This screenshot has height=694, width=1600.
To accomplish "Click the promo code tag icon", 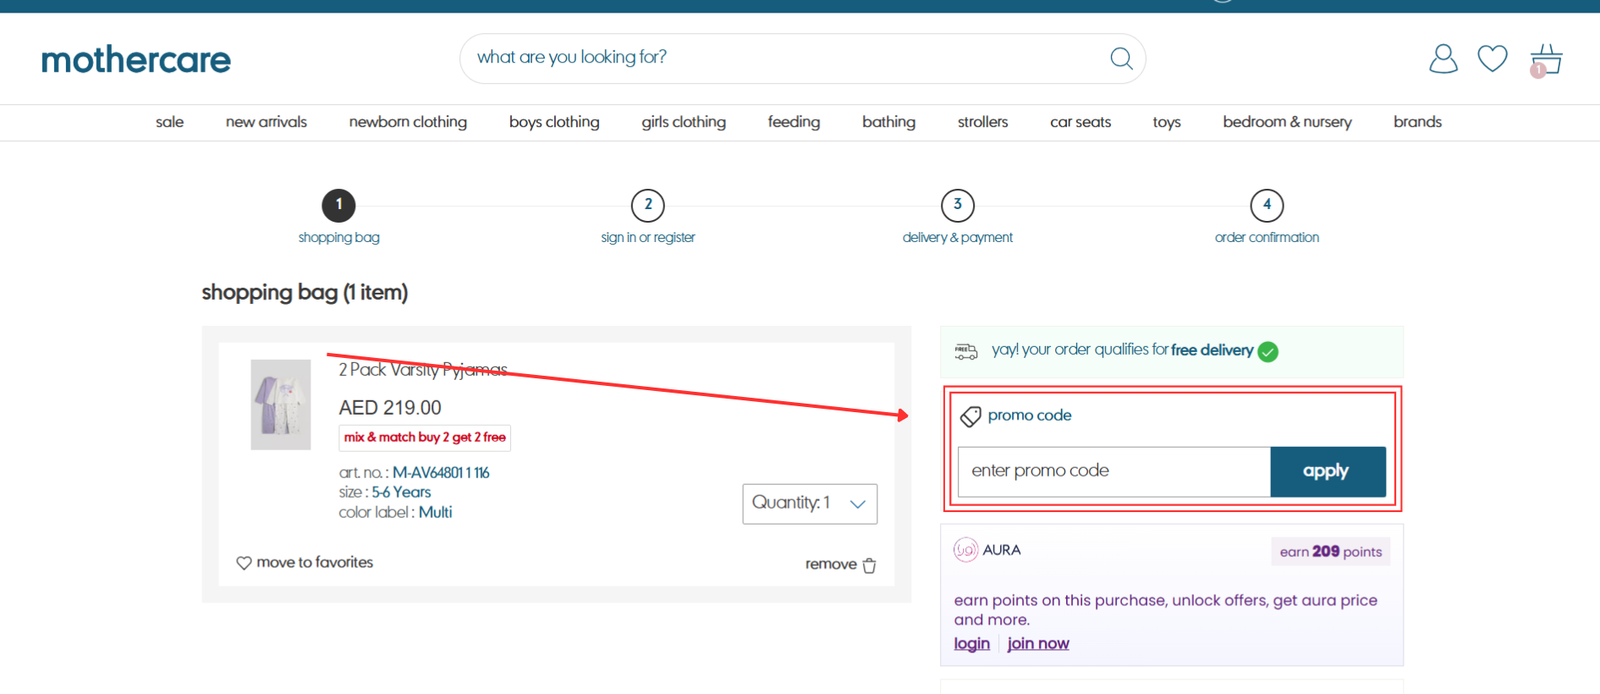I will pyautogui.click(x=970, y=416).
